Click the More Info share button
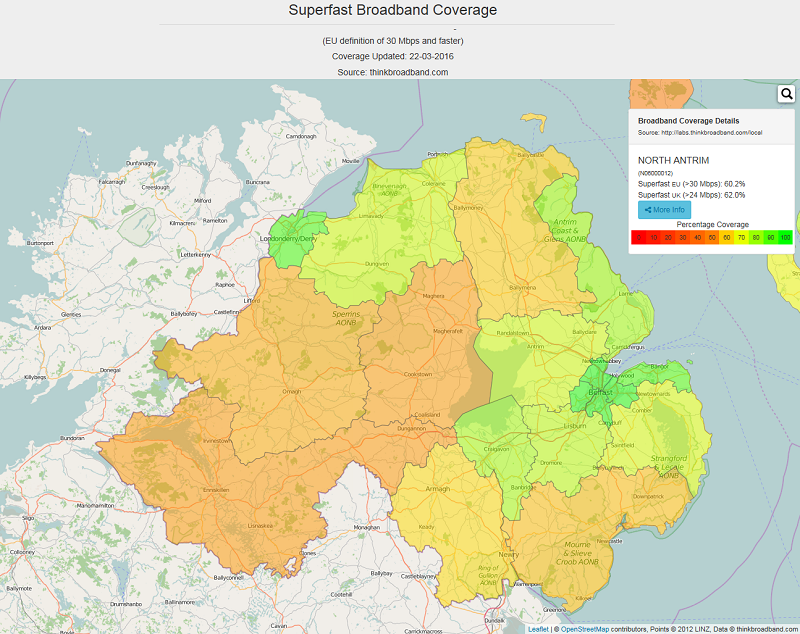The height and width of the screenshot is (634, 800). click(x=664, y=210)
